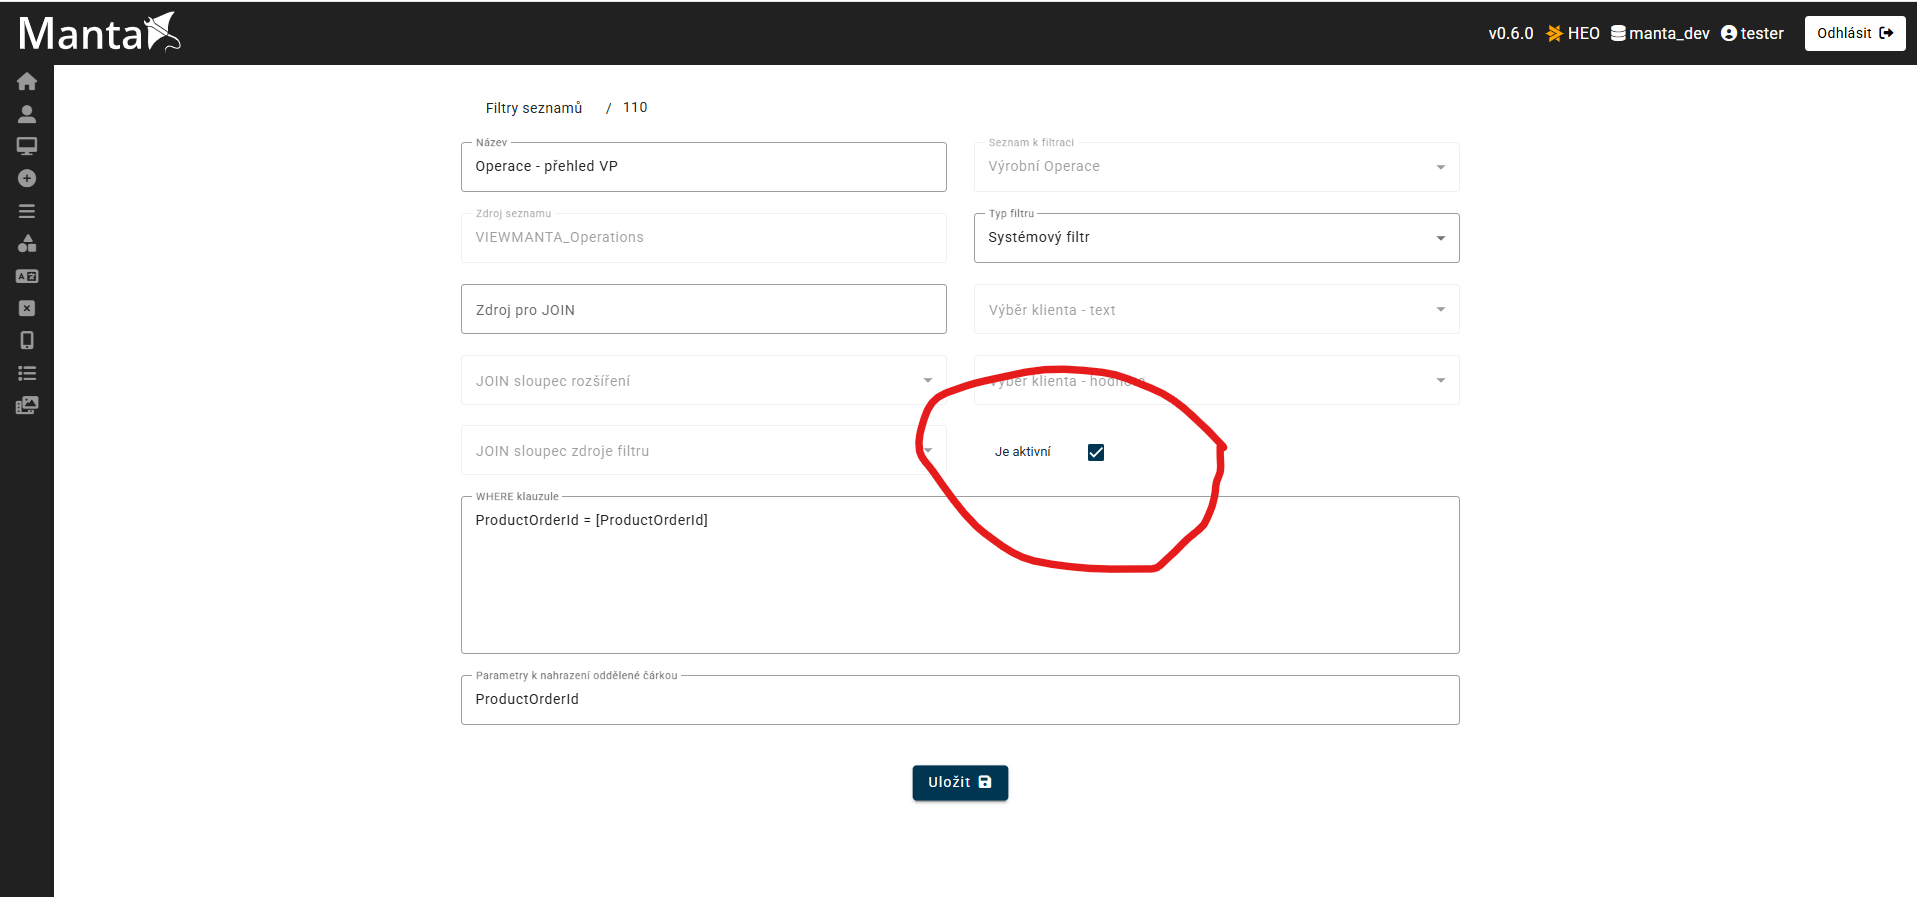Click the plus circle sidebar icon
This screenshot has width=1917, height=897.
pos(27,179)
